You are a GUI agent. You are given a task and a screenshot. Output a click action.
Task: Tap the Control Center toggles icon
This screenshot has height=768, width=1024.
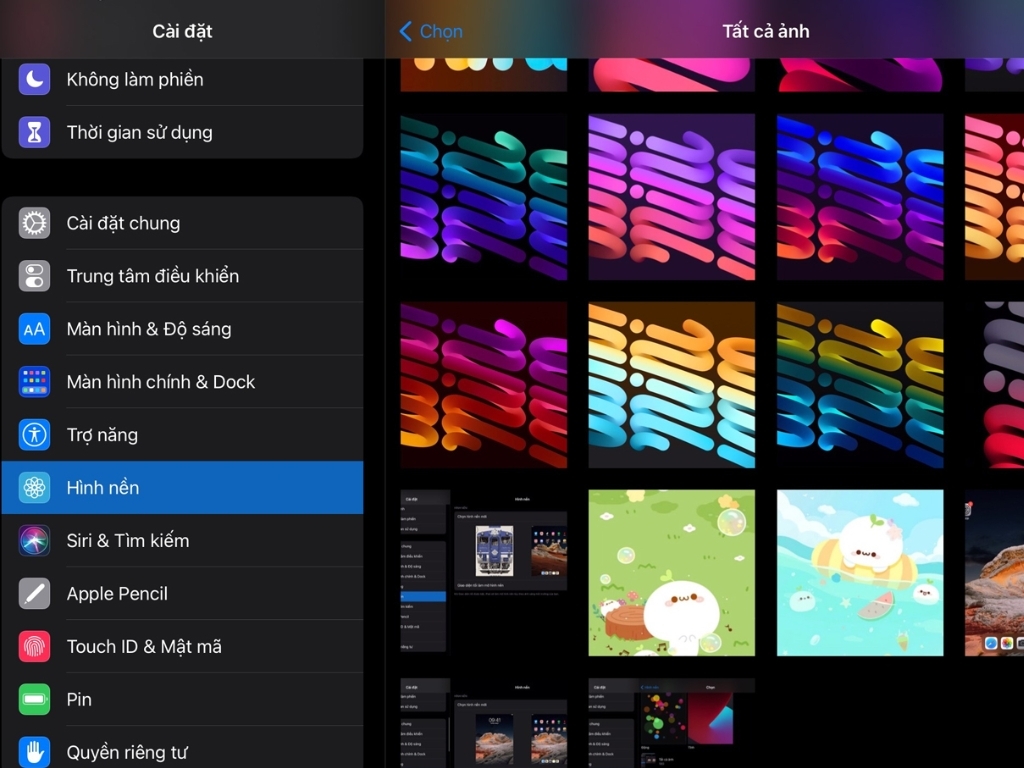pos(34,276)
